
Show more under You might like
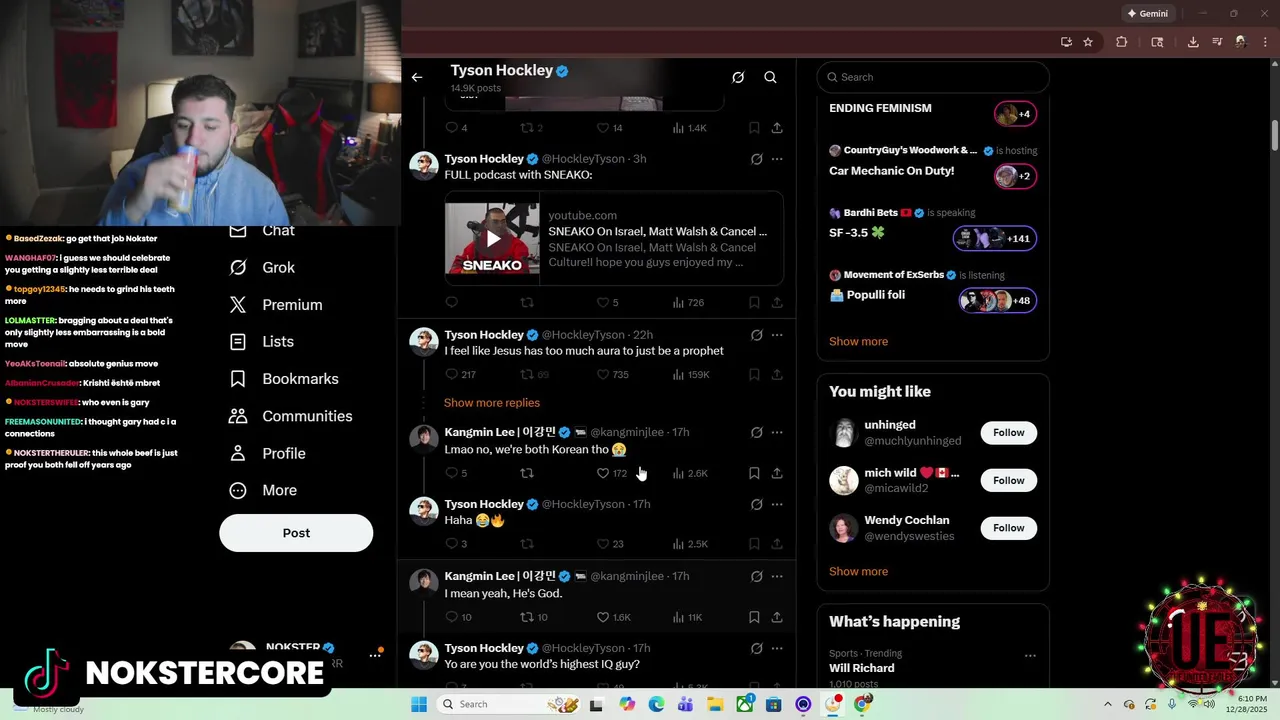(858, 571)
